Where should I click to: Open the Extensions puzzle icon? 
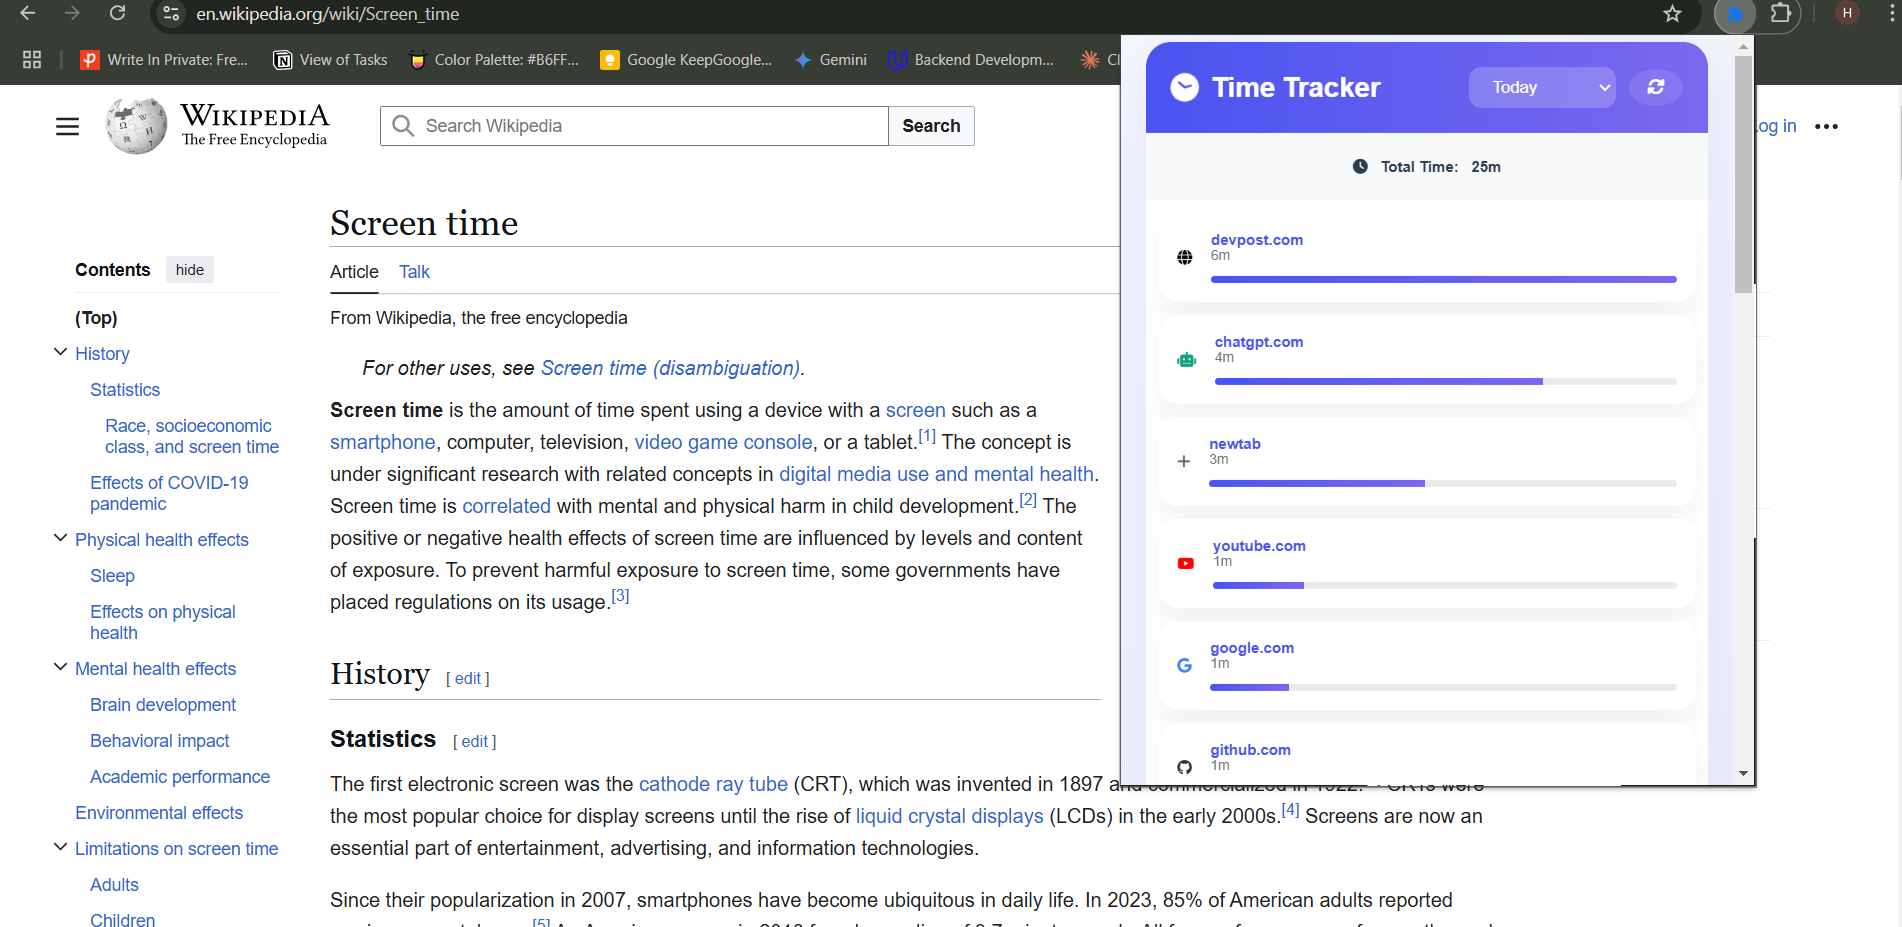pos(1781,14)
